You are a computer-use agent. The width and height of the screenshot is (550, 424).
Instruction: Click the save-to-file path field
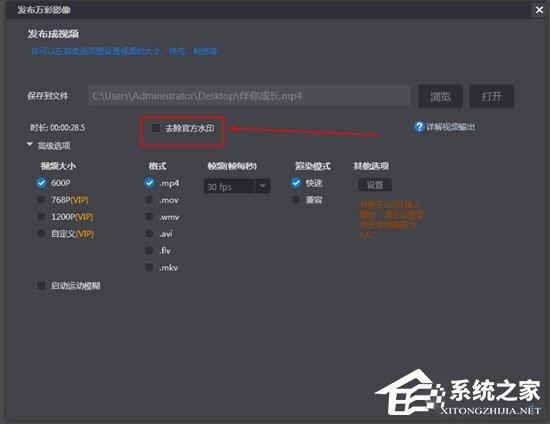249,96
